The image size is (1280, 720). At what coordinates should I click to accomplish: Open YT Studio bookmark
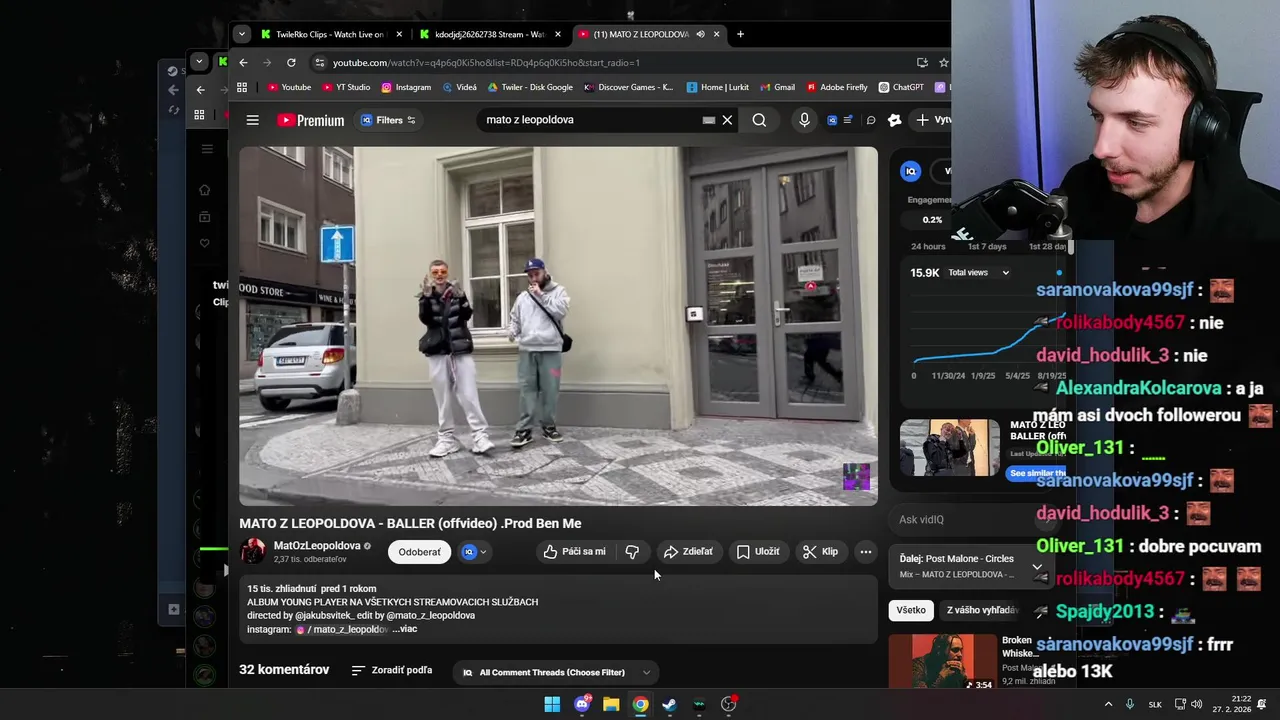pyautogui.click(x=346, y=87)
